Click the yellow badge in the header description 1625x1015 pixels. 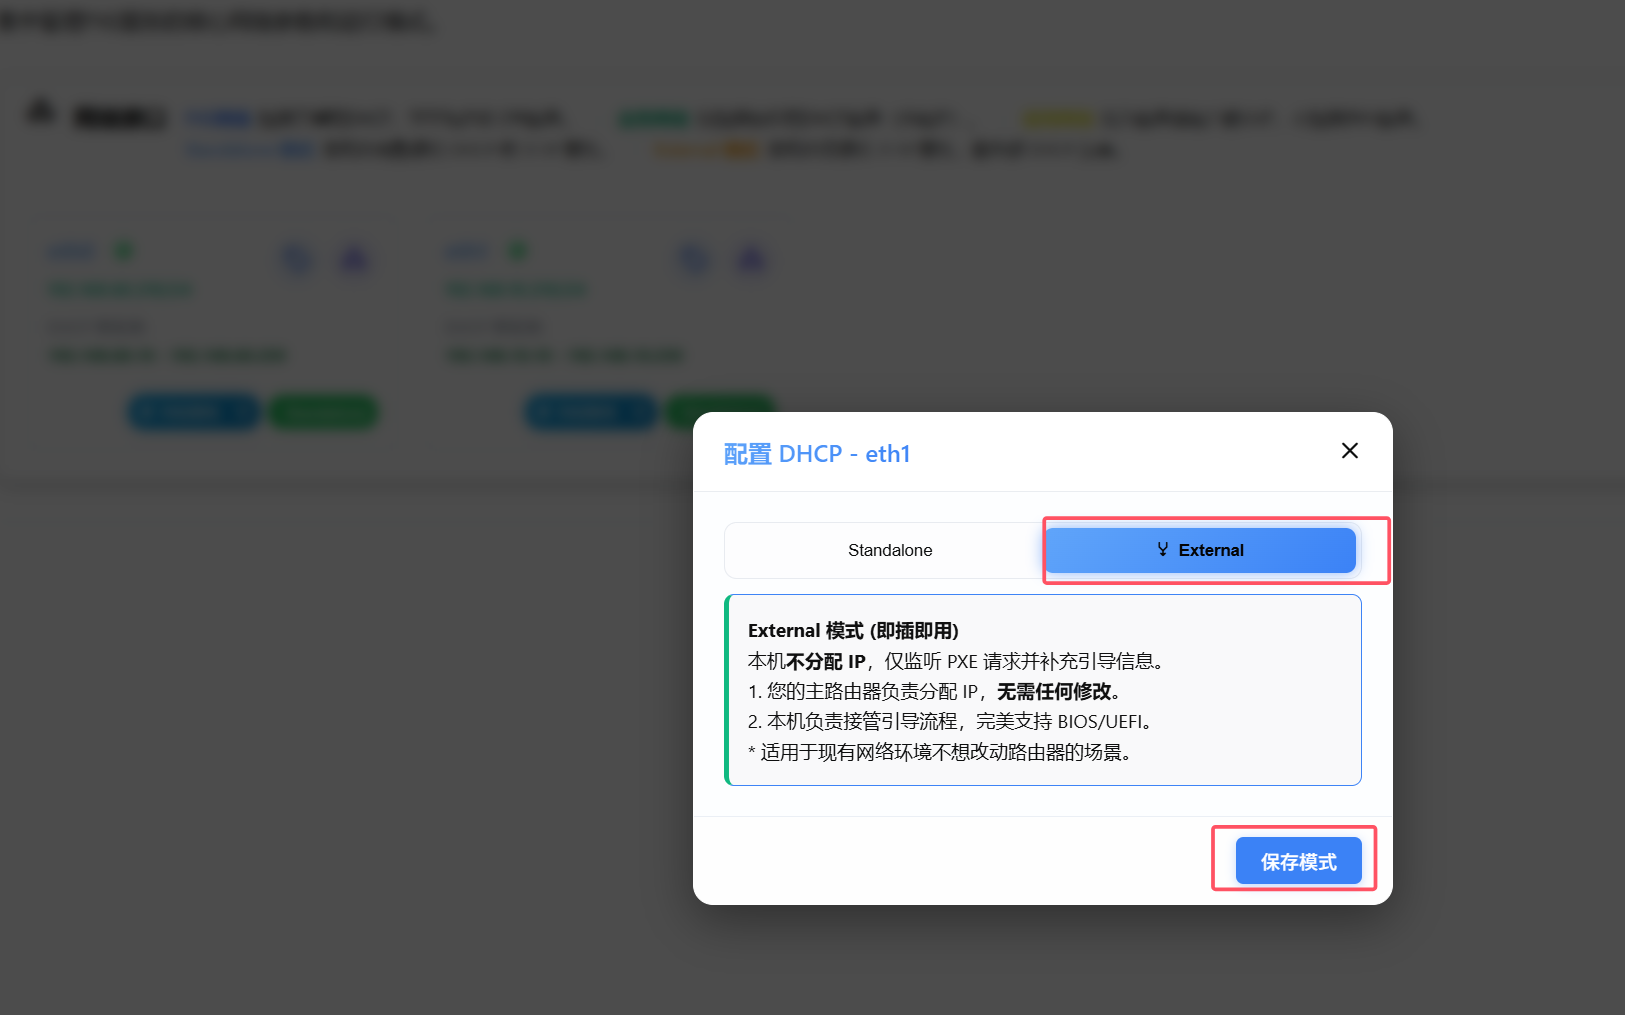click(1057, 117)
